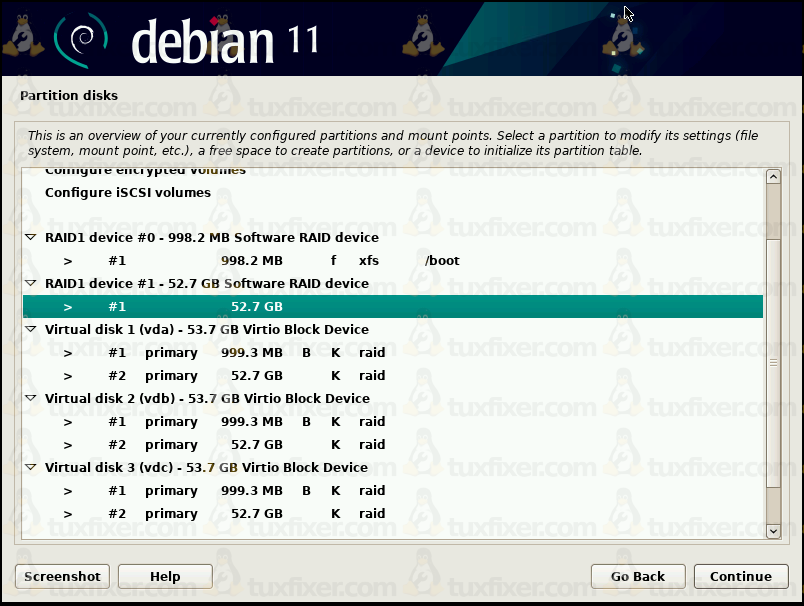
Task: Collapse Virtual disk 3 (vdc) triangle
Action: 30,468
